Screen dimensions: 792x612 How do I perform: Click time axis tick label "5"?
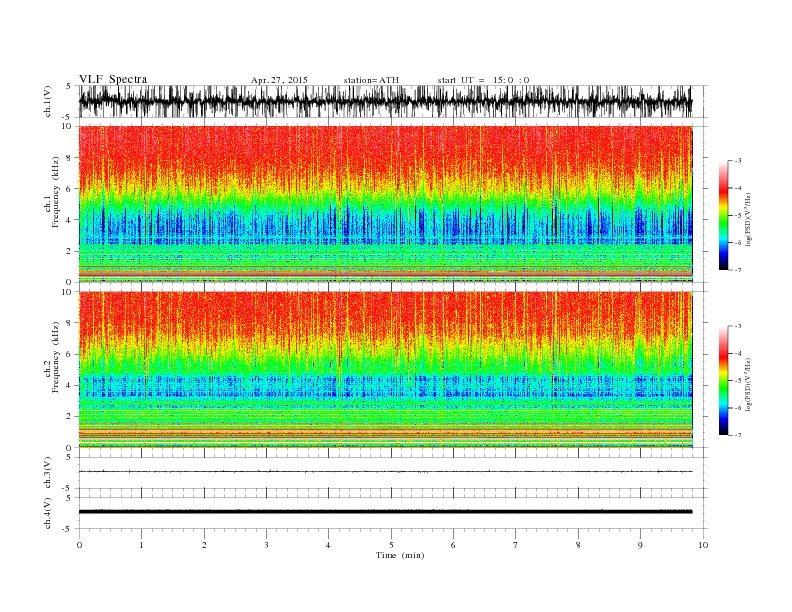click(x=391, y=545)
